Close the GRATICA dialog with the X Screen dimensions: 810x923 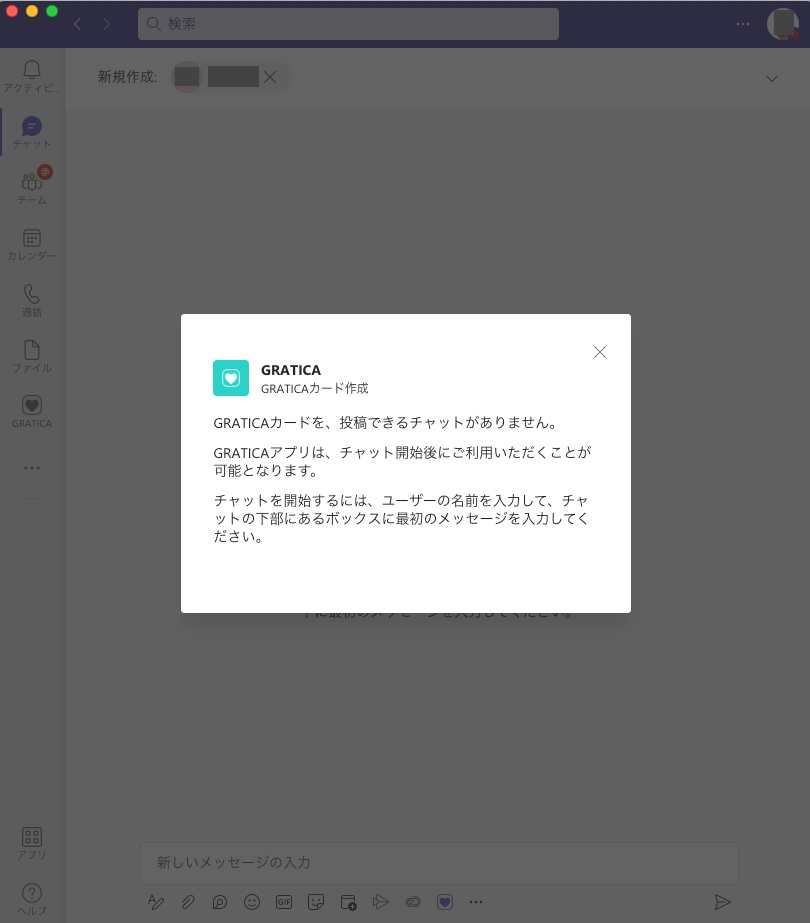(600, 352)
